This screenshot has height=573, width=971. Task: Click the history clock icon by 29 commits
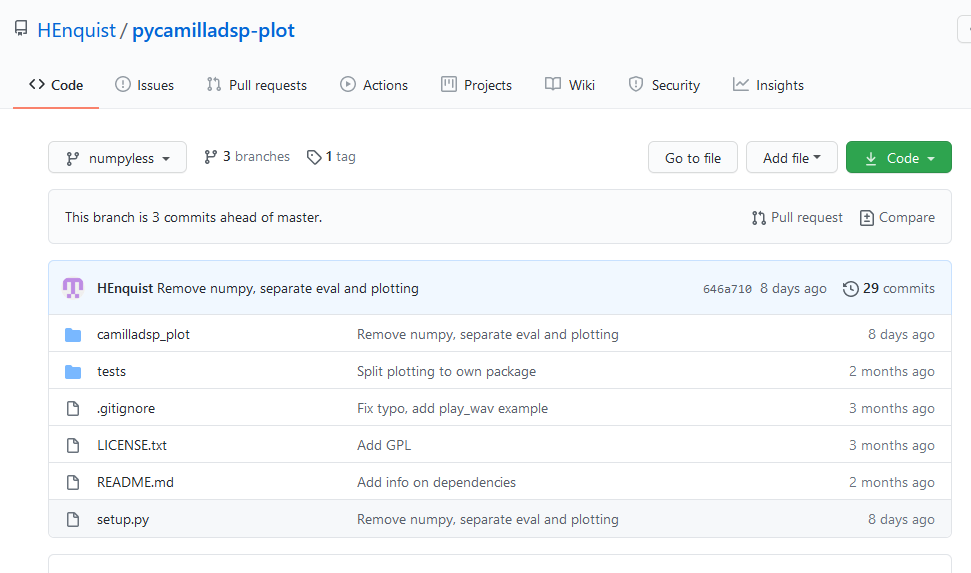(850, 289)
